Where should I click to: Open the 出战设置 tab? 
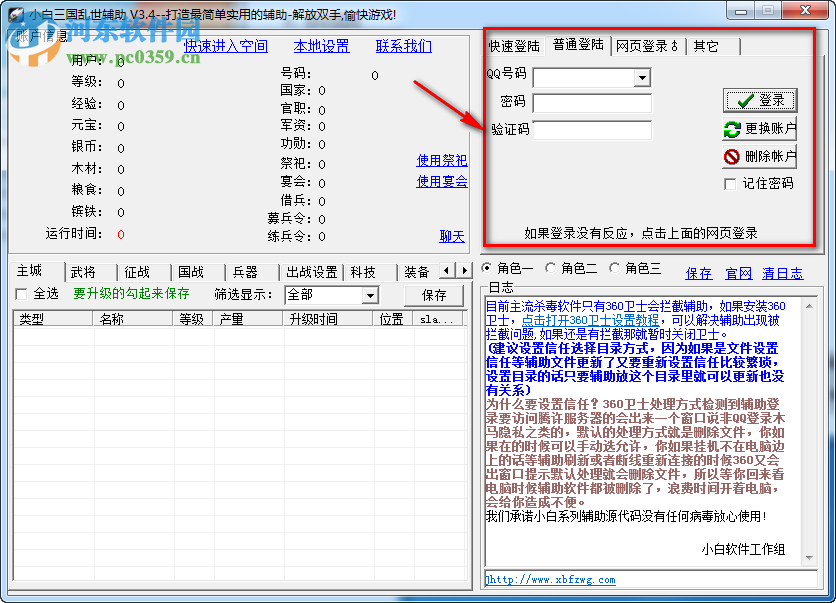point(312,272)
